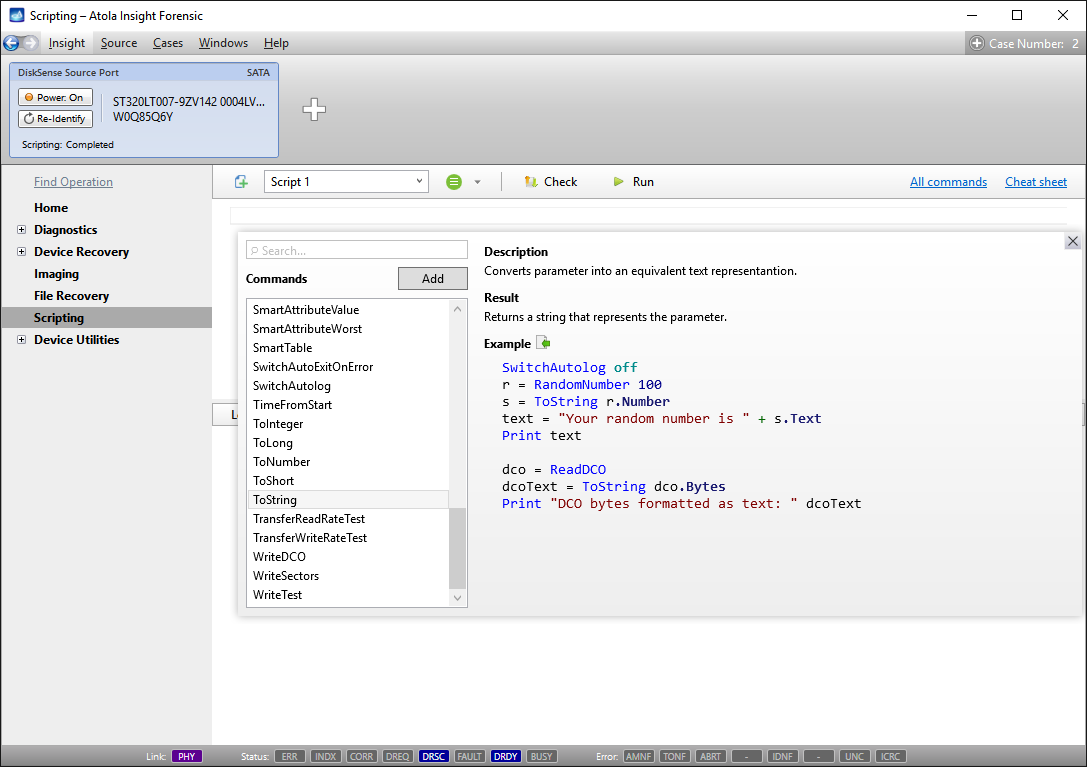Image resolution: width=1087 pixels, height=767 pixels.
Task: Expand the Device Recovery tree node
Action: point(21,252)
